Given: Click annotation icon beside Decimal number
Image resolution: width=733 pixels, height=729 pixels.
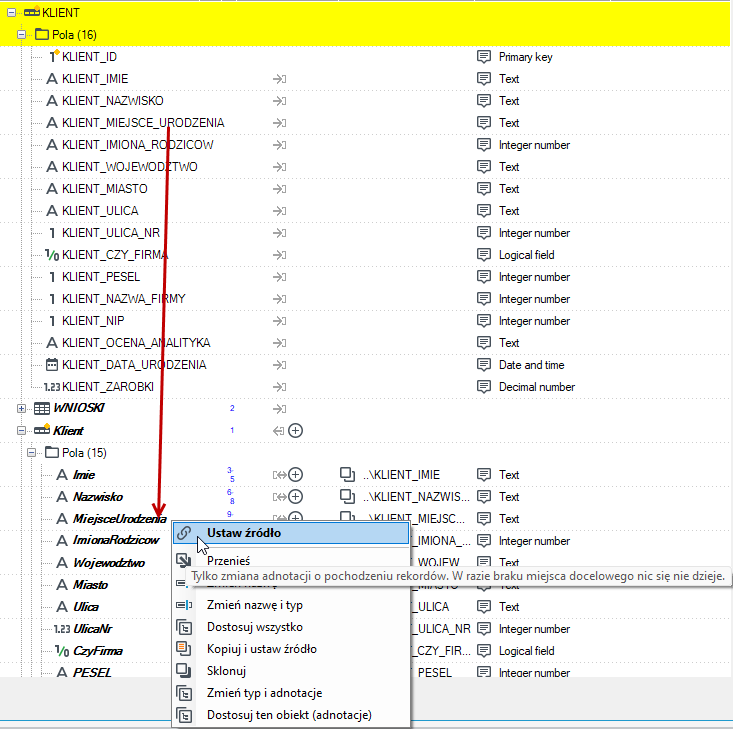Looking at the screenshot, I should click(x=484, y=387).
